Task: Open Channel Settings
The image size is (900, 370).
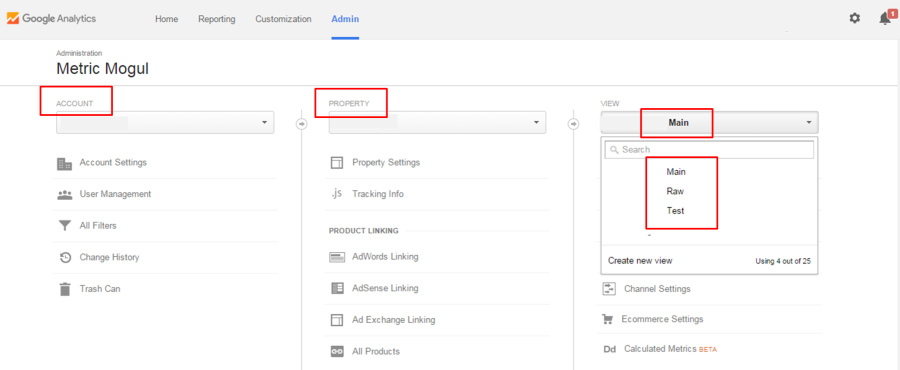Action: pos(657,289)
